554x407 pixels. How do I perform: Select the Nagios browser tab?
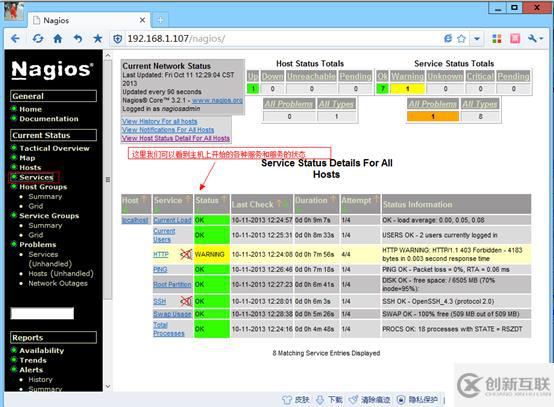pyautogui.click(x=88, y=20)
